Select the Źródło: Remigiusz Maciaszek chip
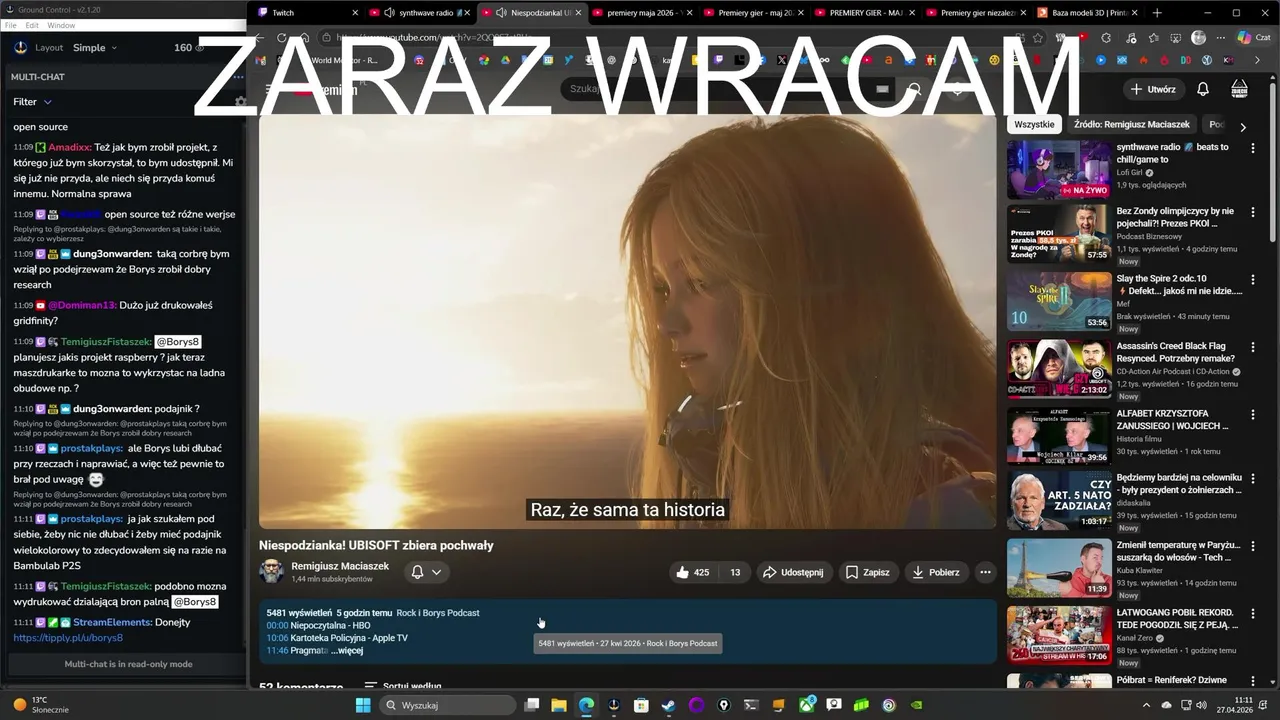This screenshot has height=720, width=1280. pos(1131,125)
